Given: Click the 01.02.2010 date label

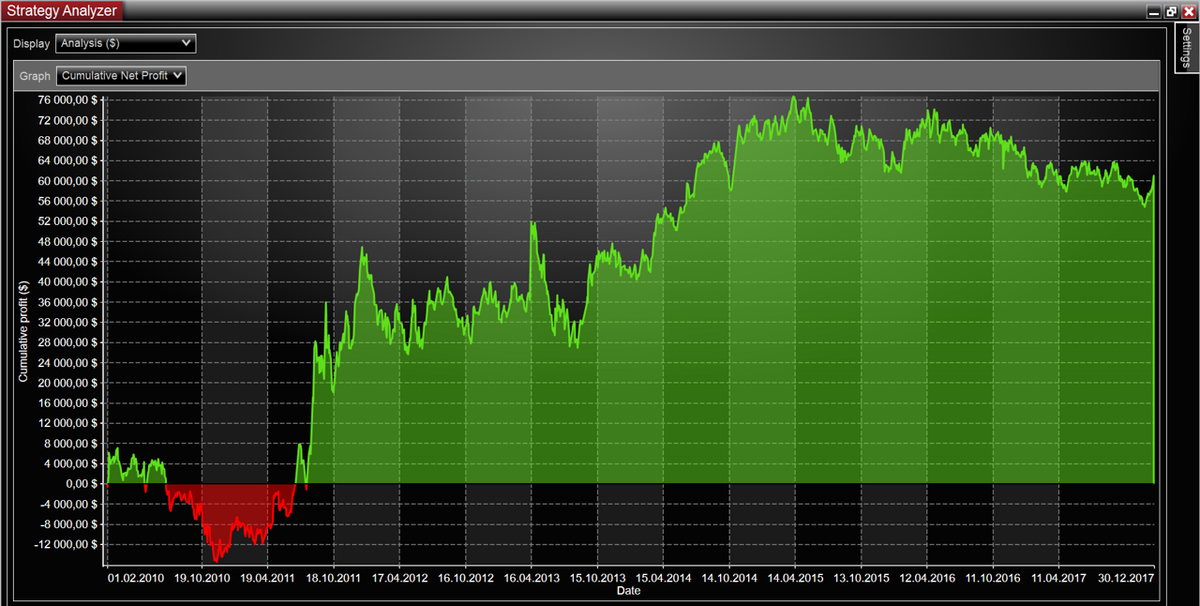Looking at the screenshot, I should 136,578.
